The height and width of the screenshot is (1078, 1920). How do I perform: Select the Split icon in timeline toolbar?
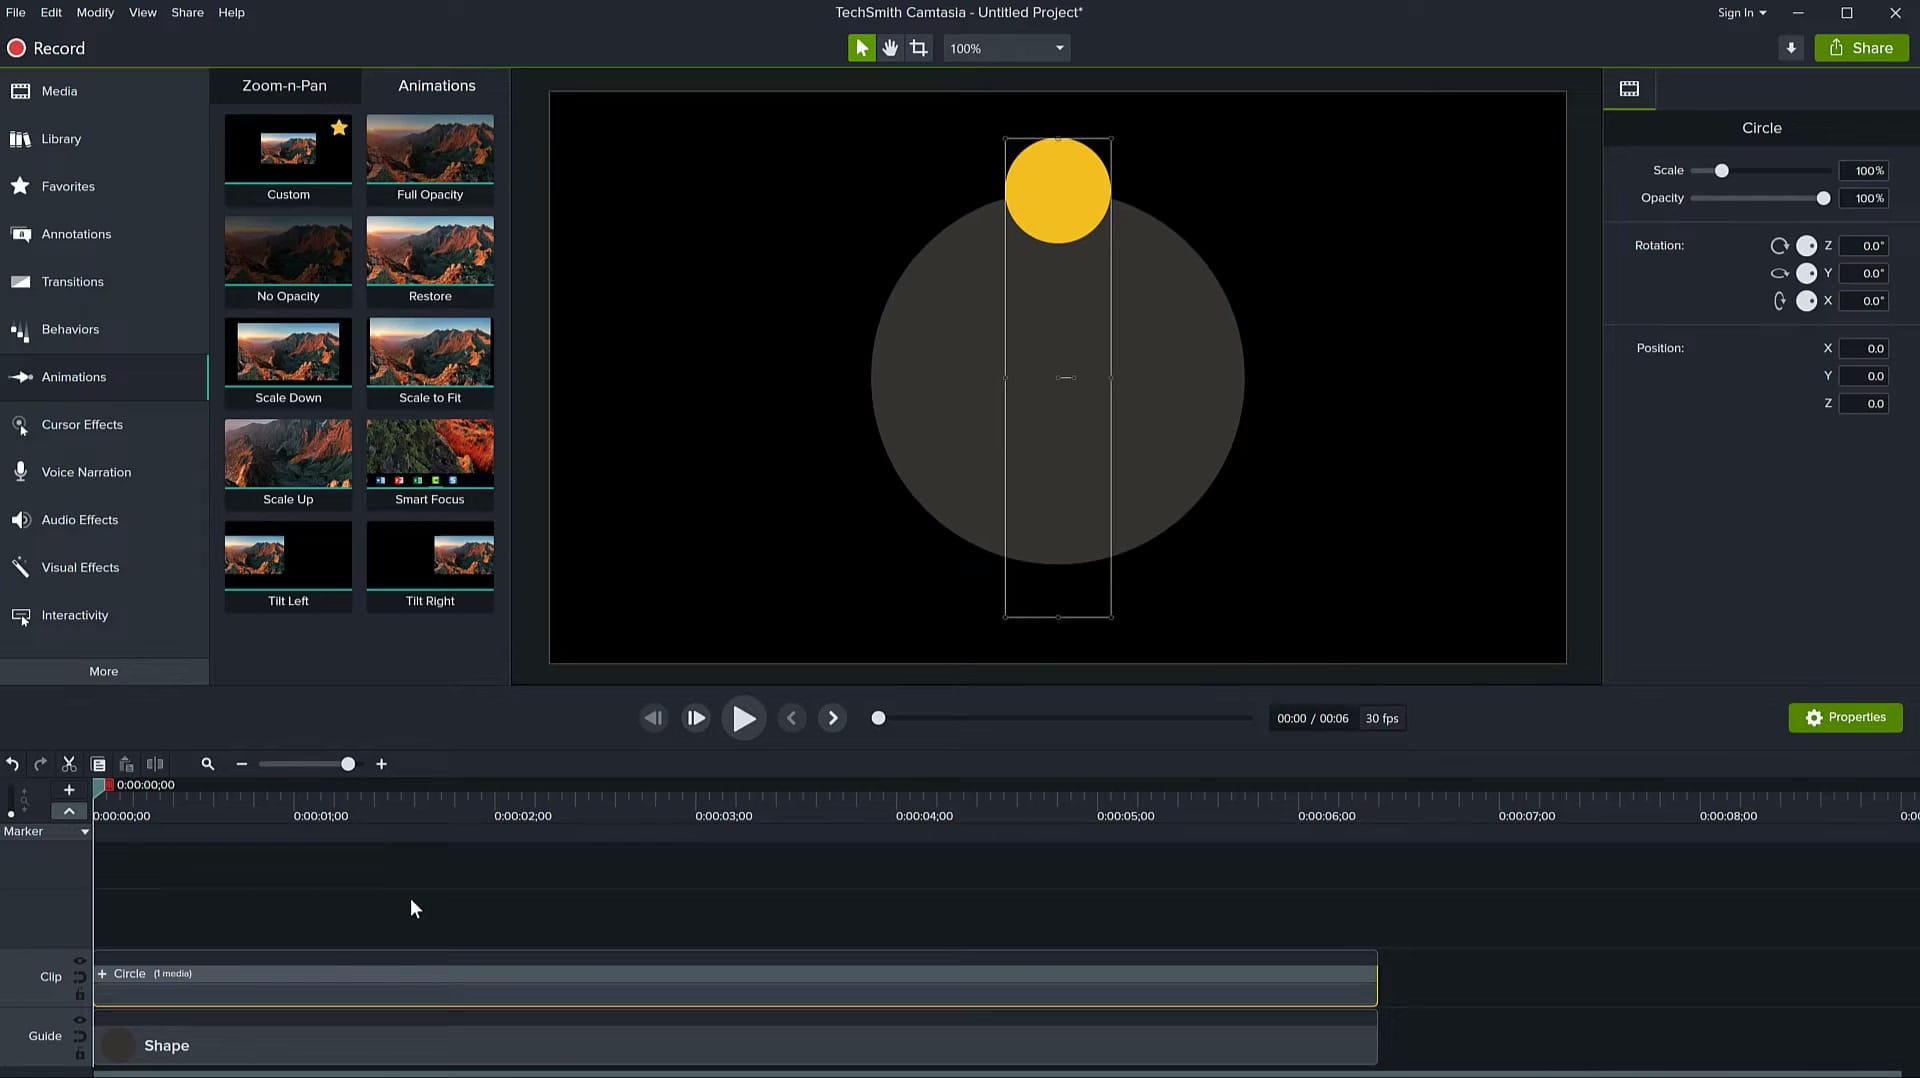coord(155,763)
